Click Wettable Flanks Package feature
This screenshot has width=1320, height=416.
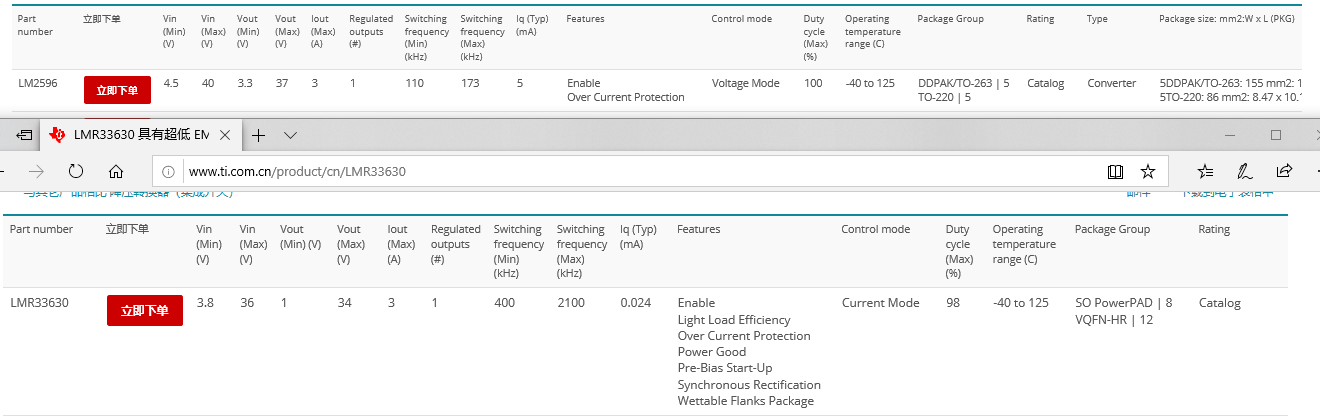pos(746,401)
